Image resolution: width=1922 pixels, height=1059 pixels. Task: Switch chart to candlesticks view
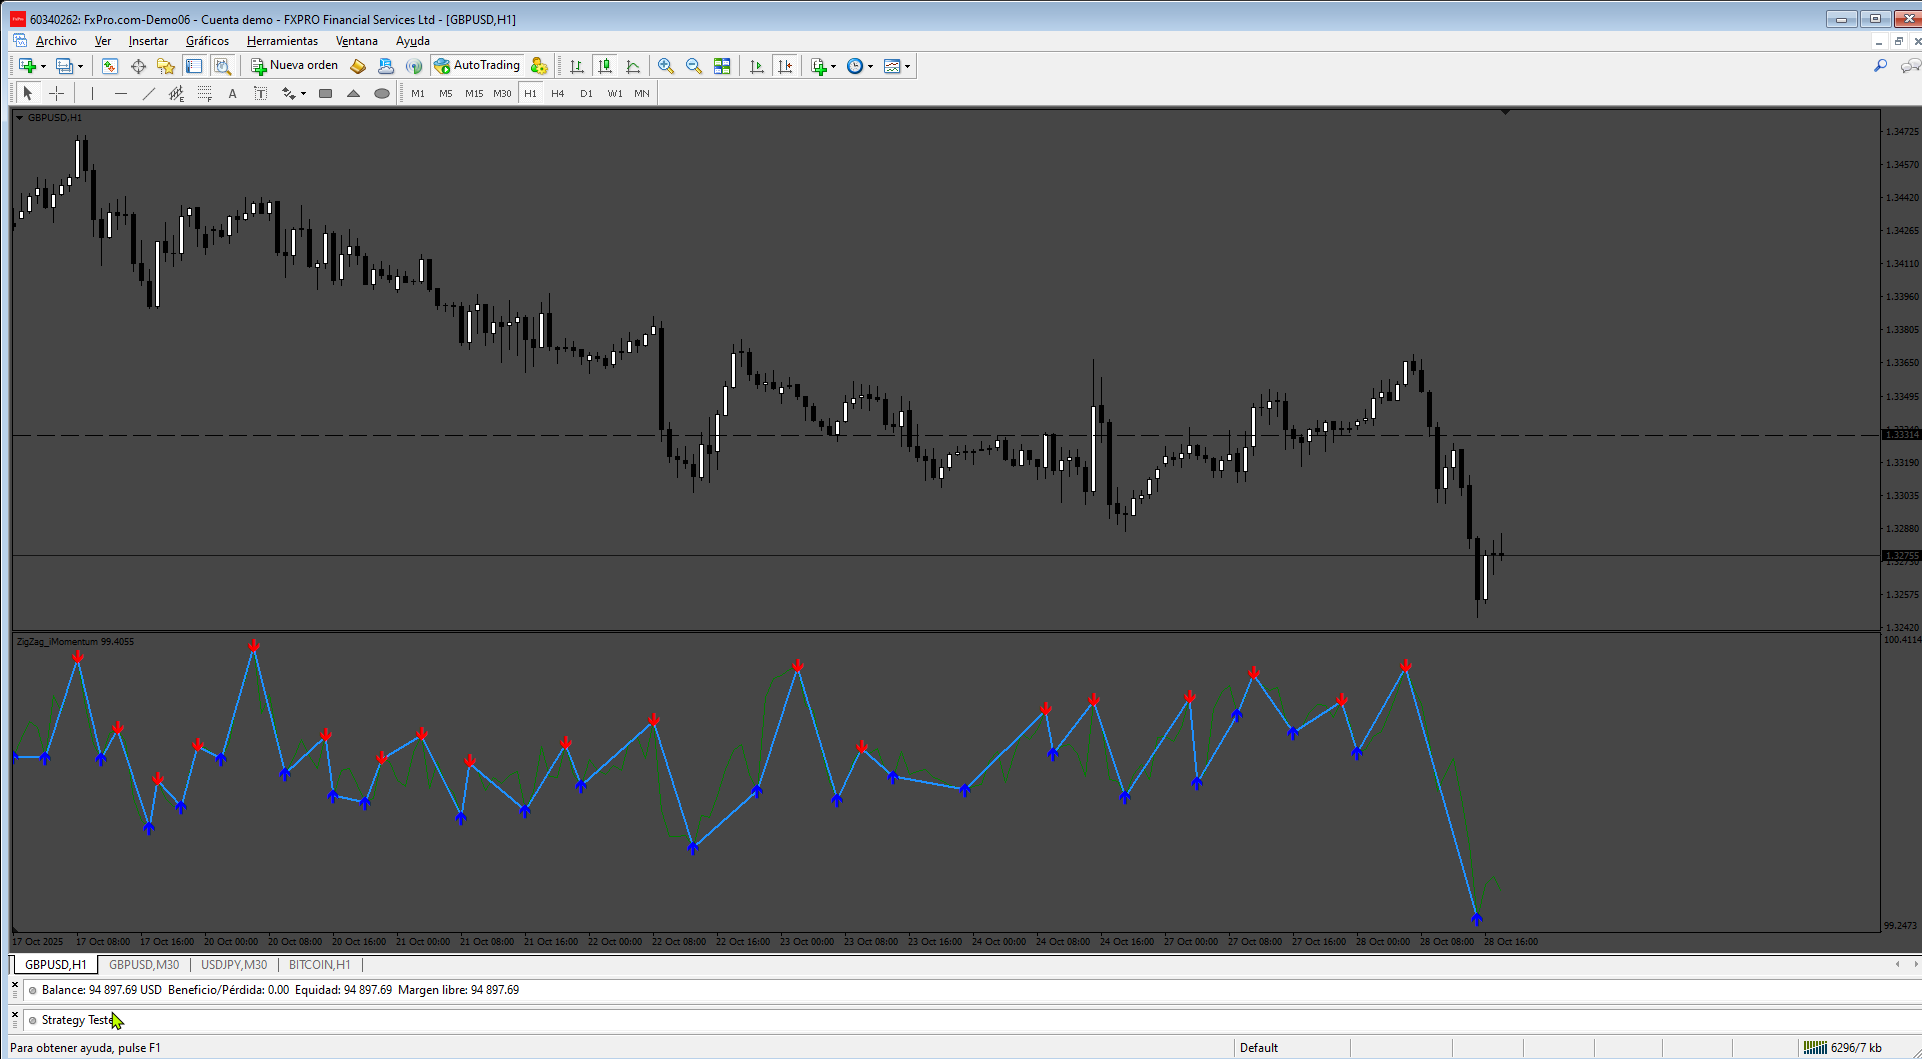pos(605,66)
